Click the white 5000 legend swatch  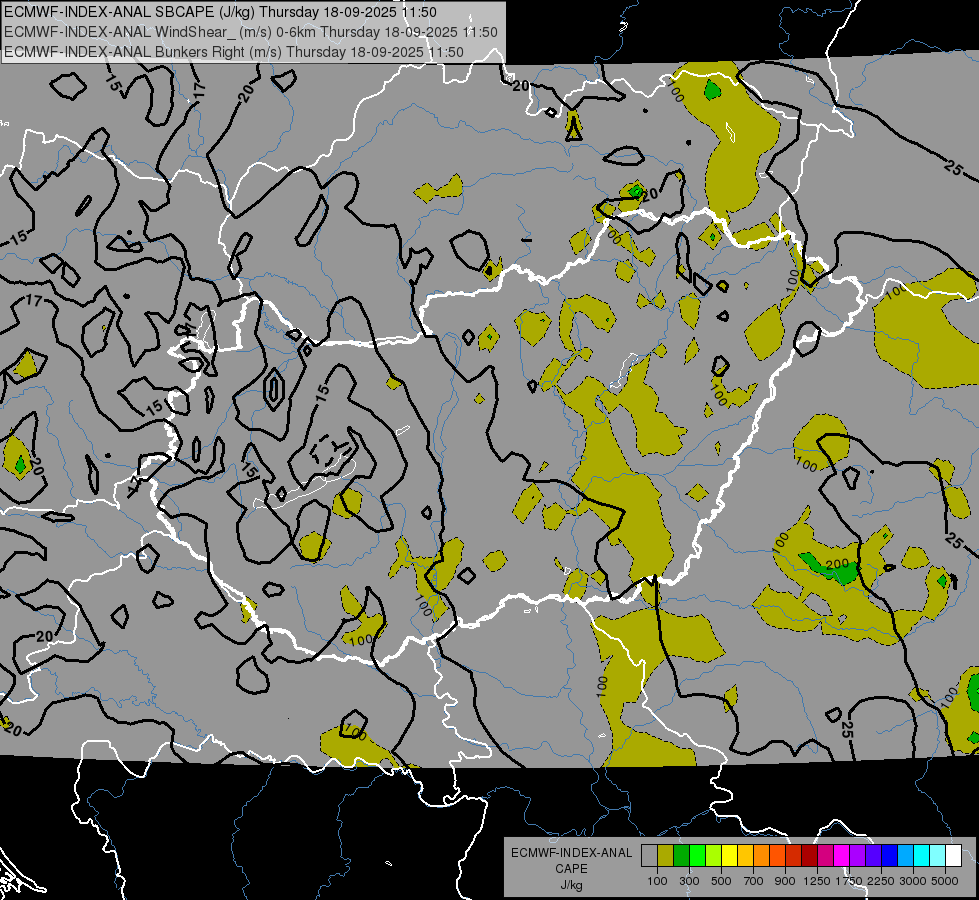coord(954,856)
